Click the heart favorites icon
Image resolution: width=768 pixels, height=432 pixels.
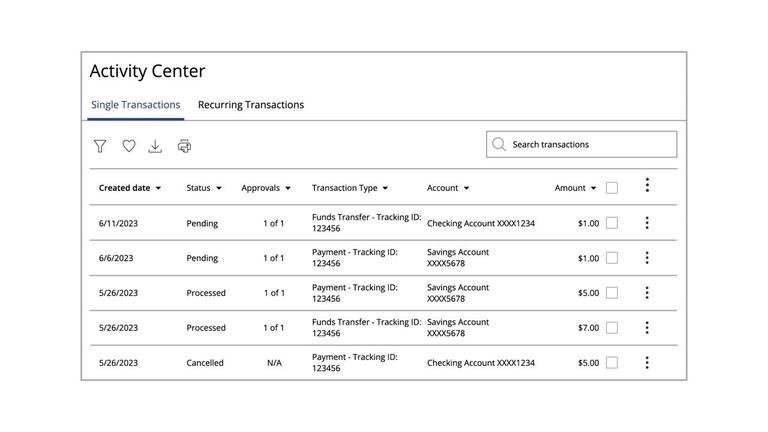[x=129, y=145]
